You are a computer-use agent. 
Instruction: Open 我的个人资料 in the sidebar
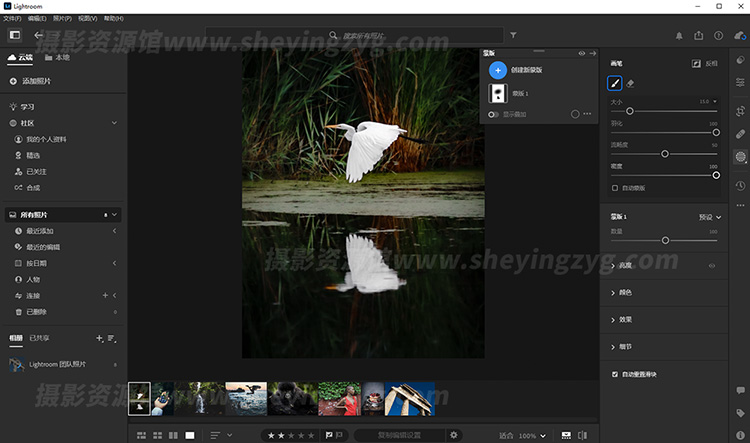[x=48, y=139]
